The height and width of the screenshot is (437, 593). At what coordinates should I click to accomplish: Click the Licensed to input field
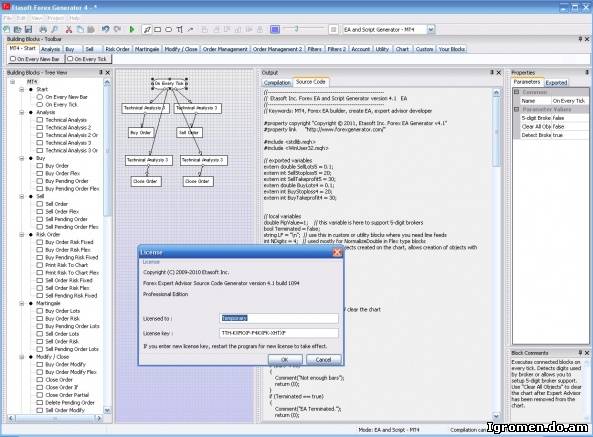(279, 318)
